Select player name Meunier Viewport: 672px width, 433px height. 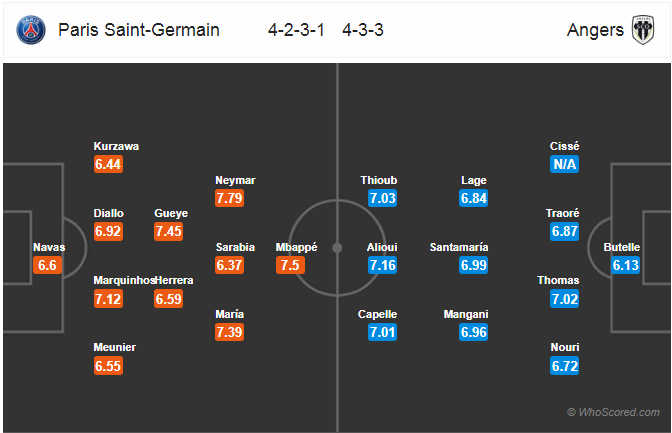pyautogui.click(x=114, y=347)
